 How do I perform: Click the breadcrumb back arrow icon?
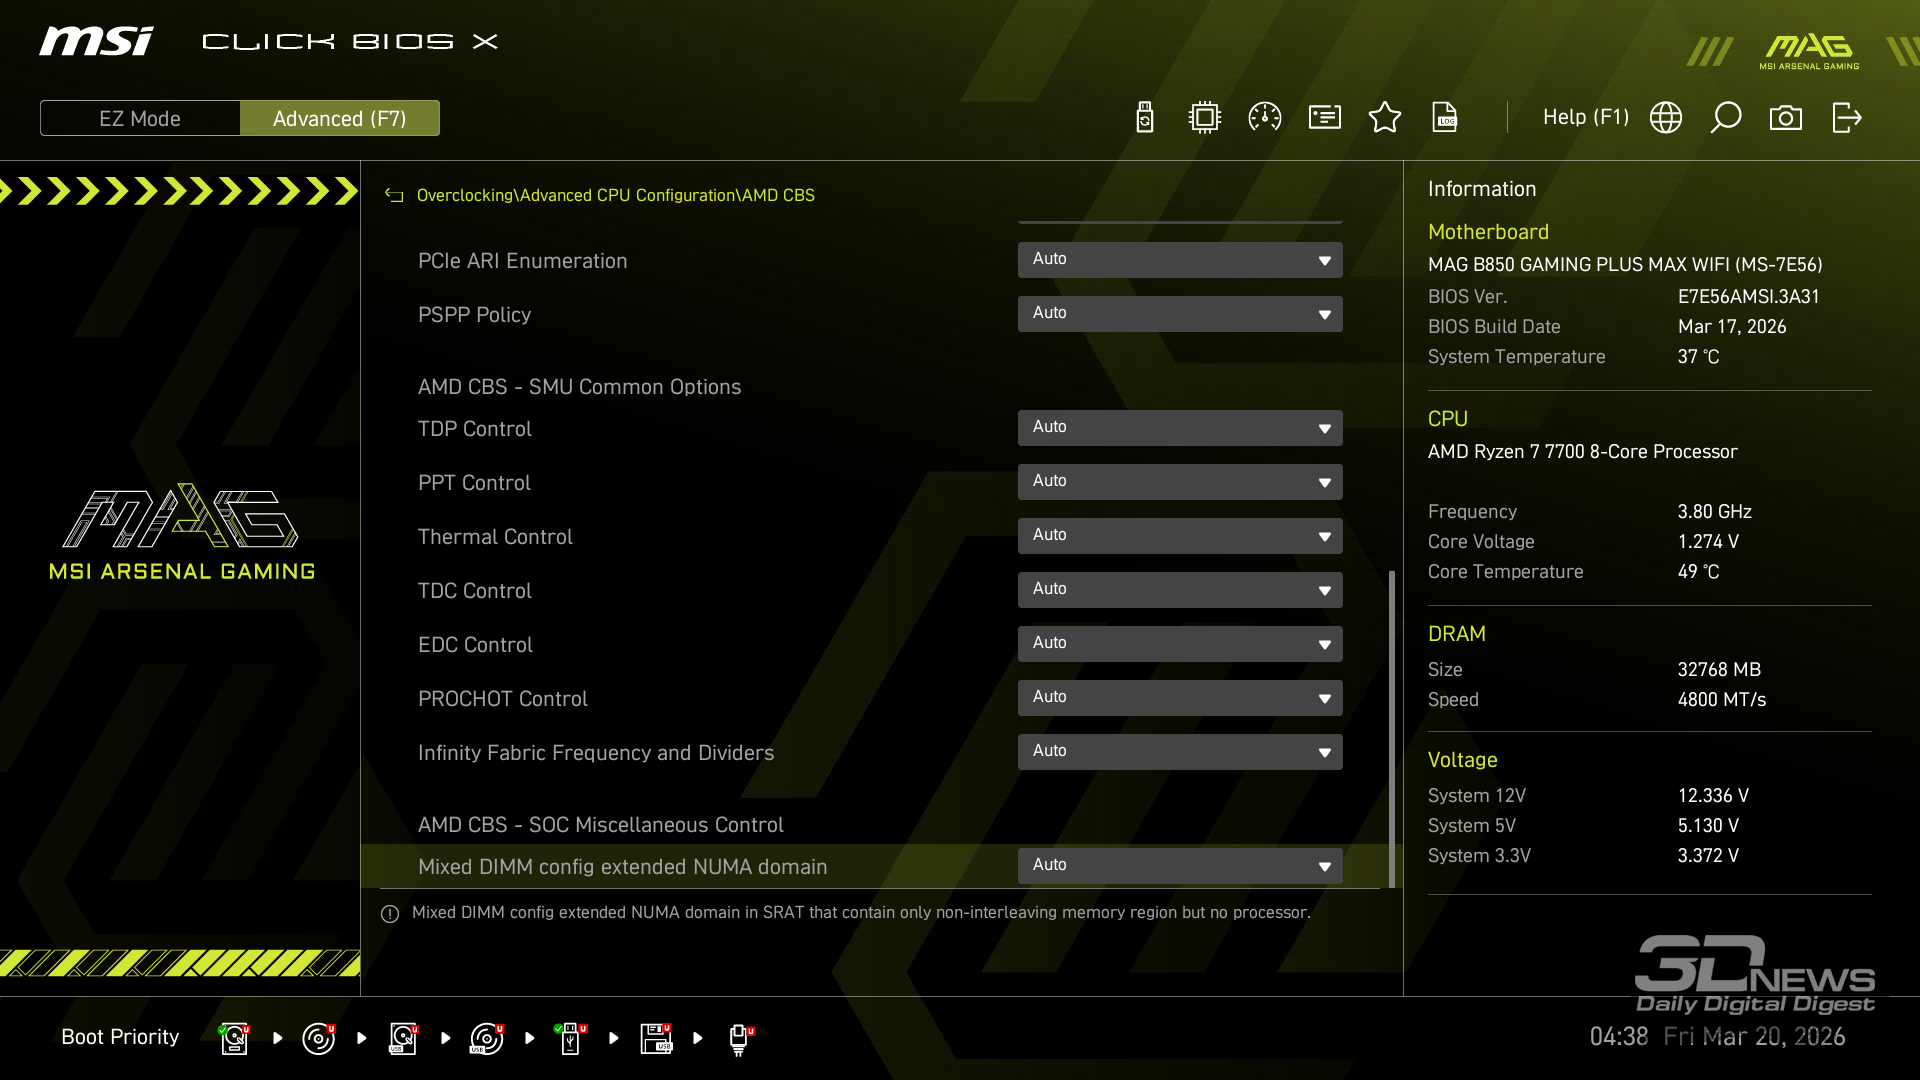394,196
